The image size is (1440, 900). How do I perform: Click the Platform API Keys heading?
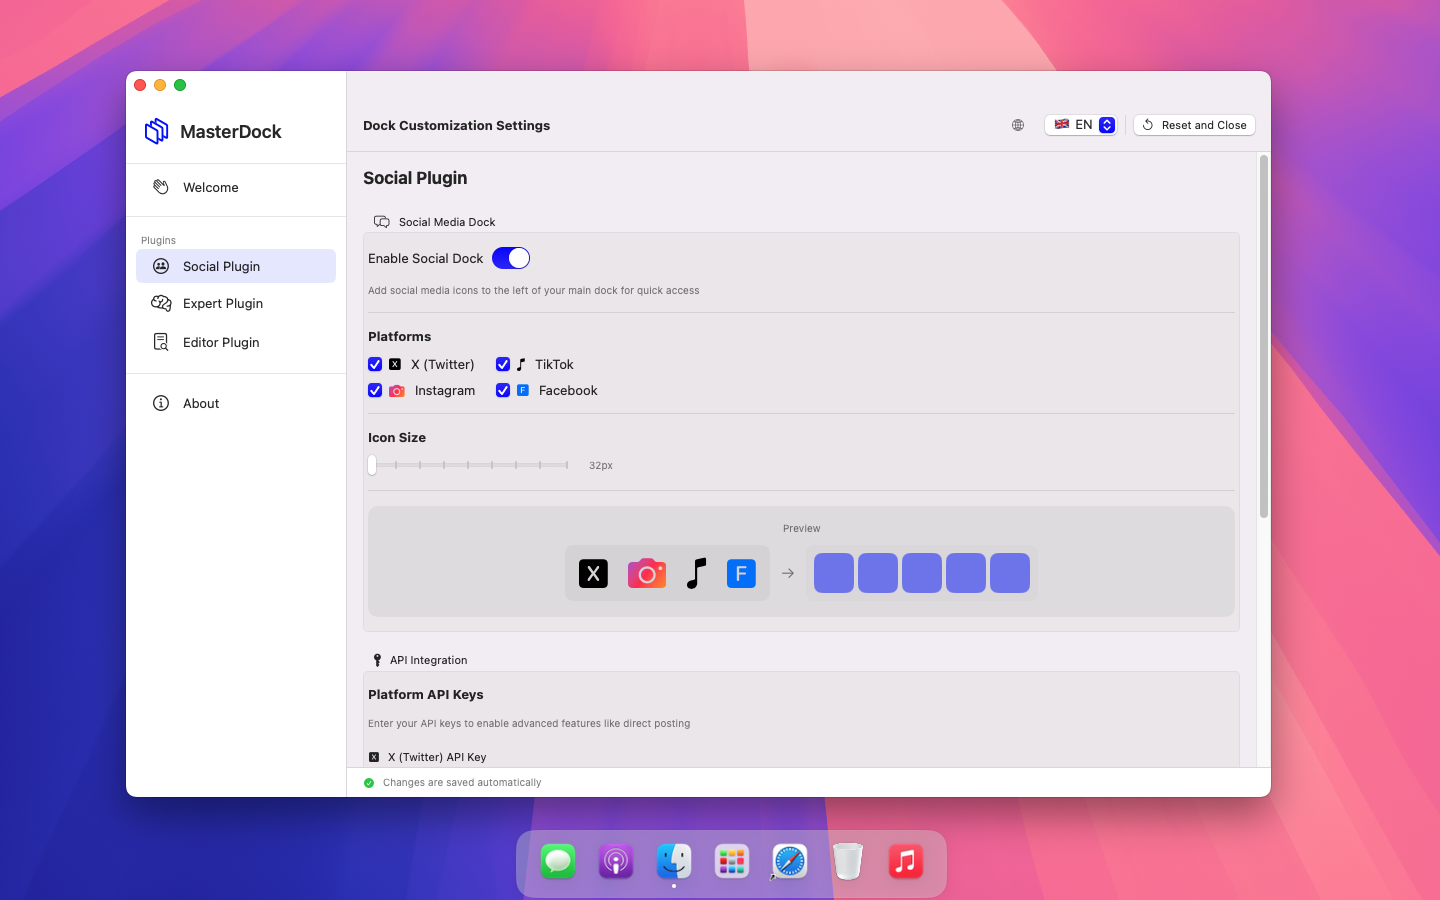pos(426,694)
